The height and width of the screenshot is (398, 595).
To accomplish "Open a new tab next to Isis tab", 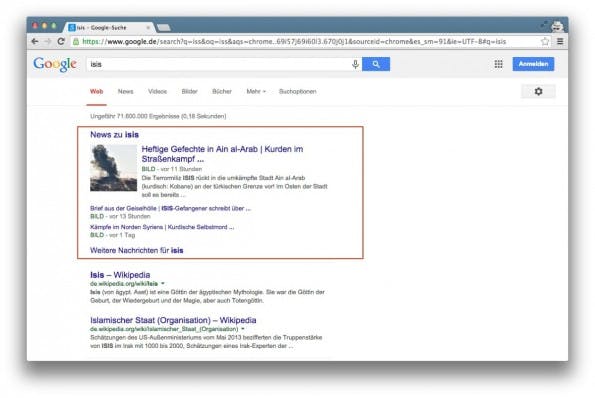I will pos(164,28).
